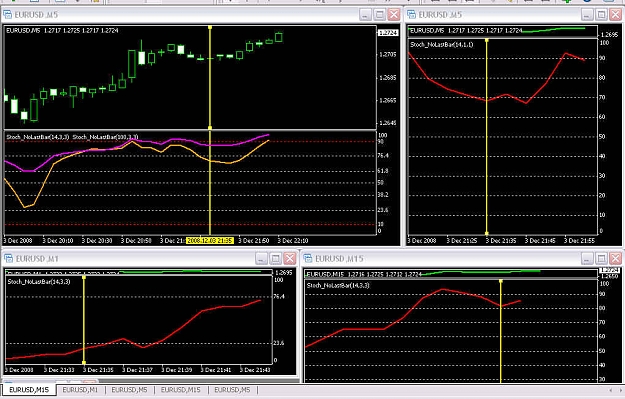
Task: Minimize the EURUSD,M15 chart window
Action: pyautogui.click(x=587, y=259)
